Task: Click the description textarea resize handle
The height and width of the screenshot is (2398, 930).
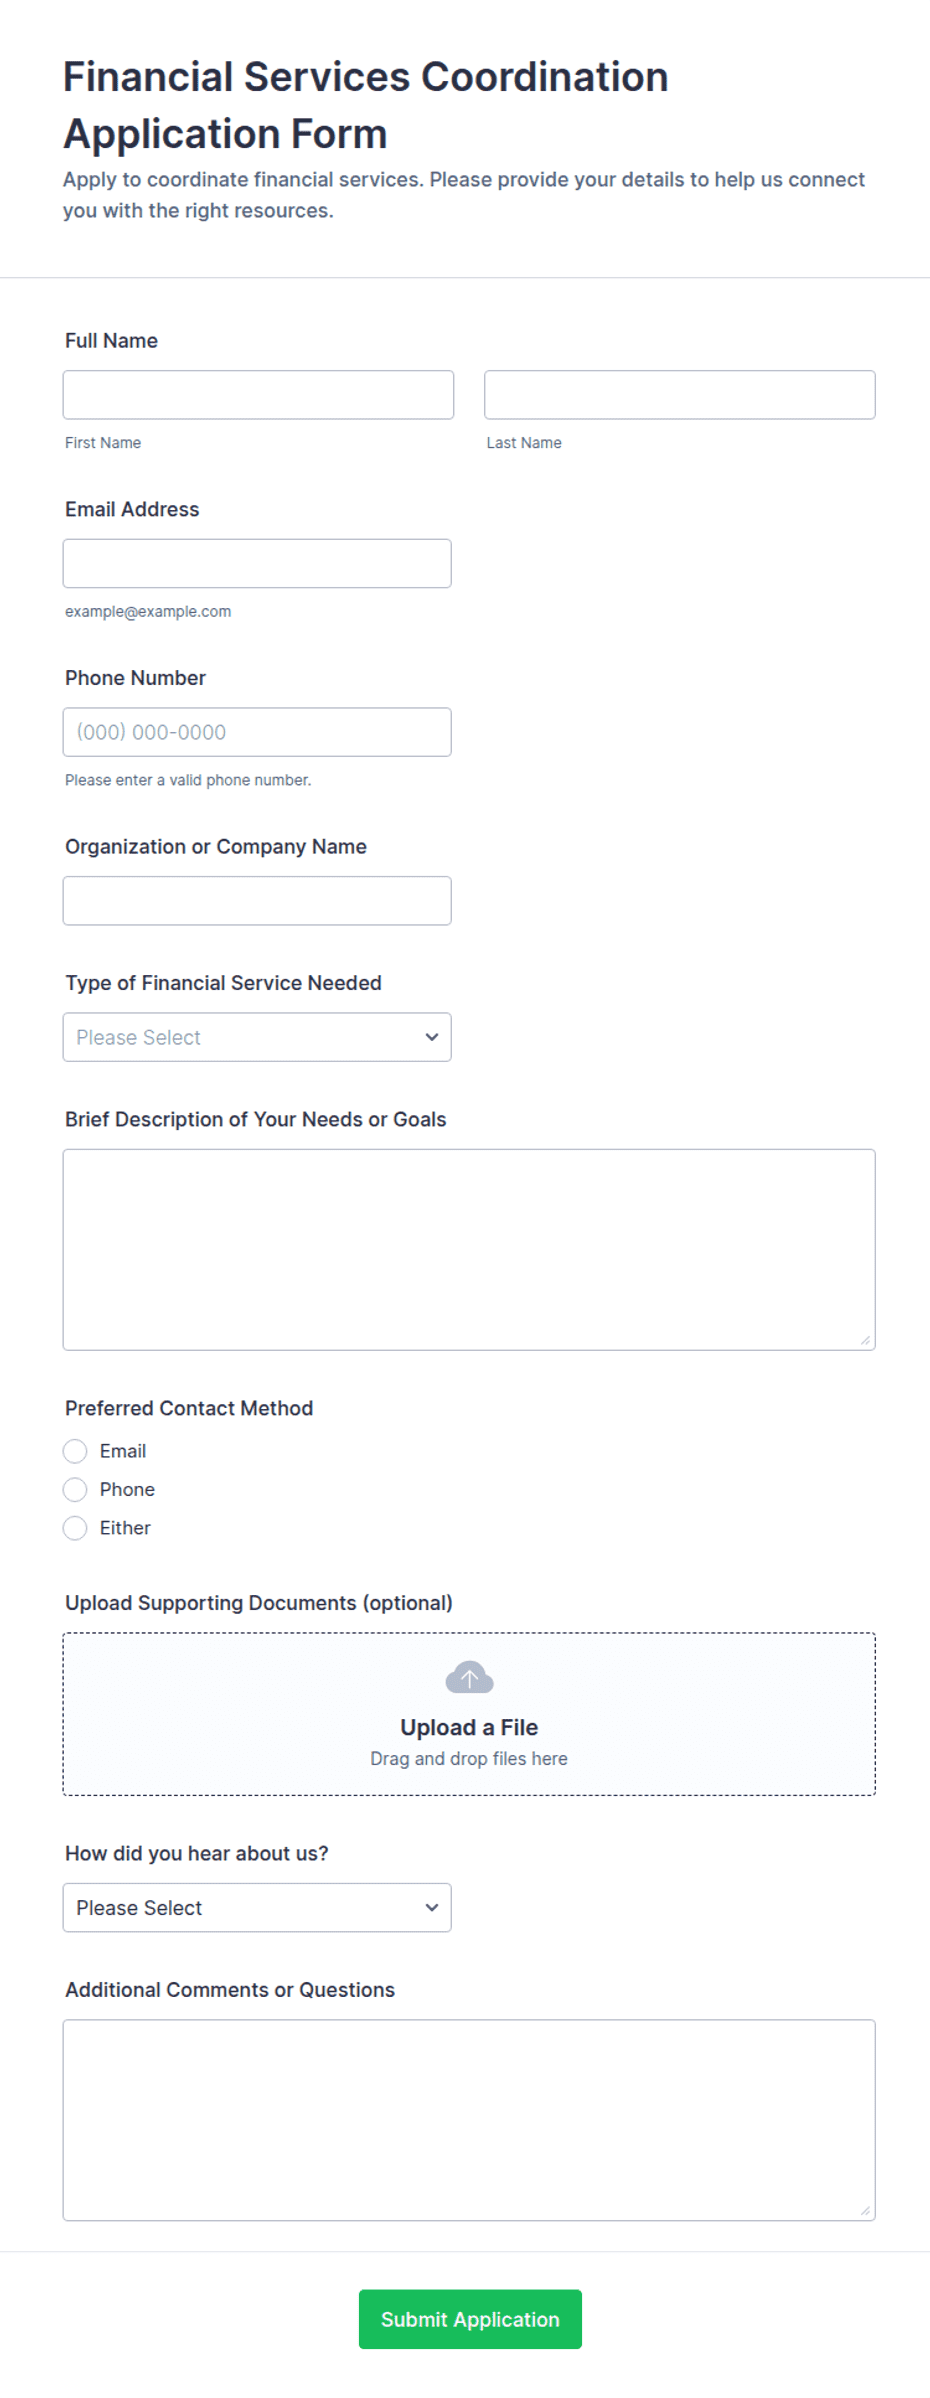Action: click(865, 1340)
